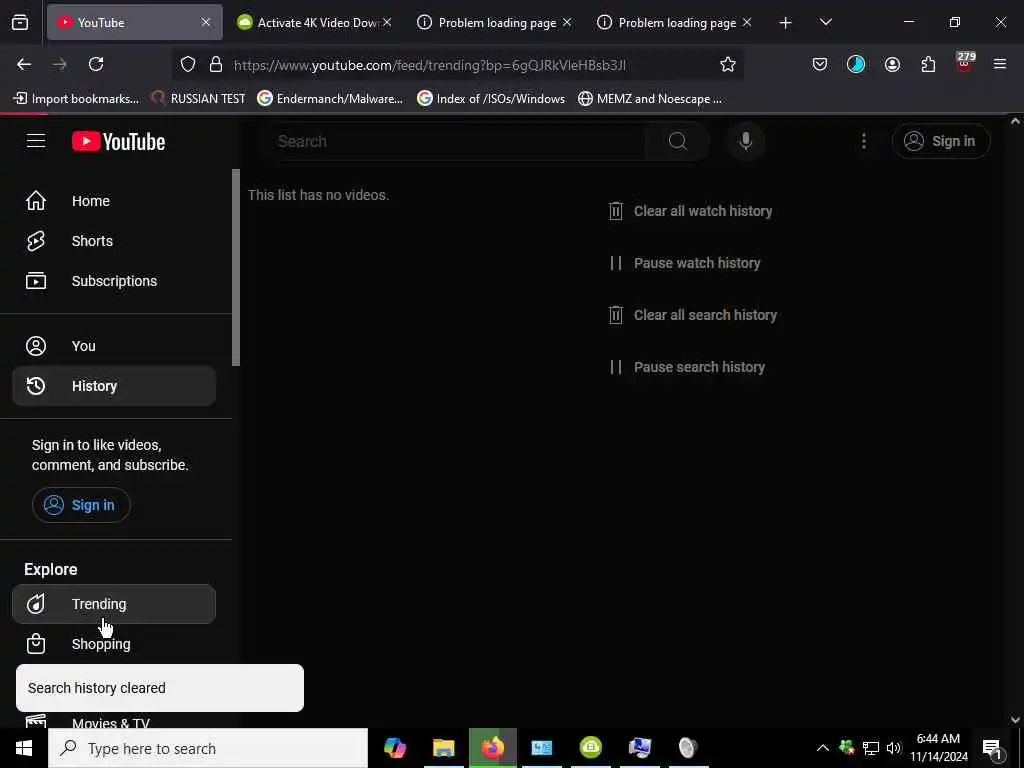
Task: Click the volume speaker tray icon
Action: [x=893, y=748]
